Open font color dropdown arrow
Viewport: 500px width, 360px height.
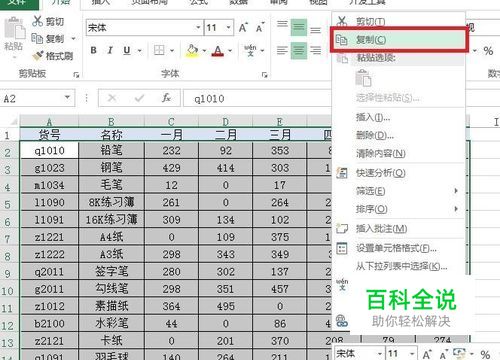[230, 51]
